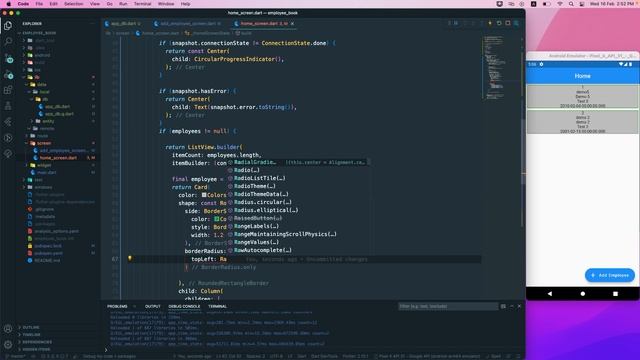Open the Accounts icon in activity bar

pyautogui.click(x=8, y=329)
